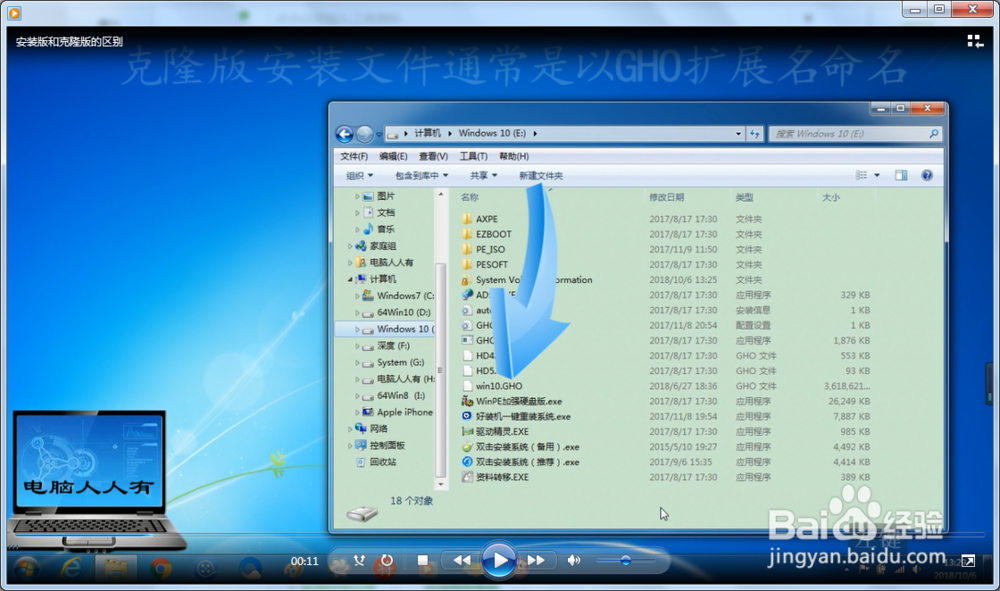The height and width of the screenshot is (591, 1000).
Task: Sort files by the 修改日期 column header
Action: (x=666, y=198)
